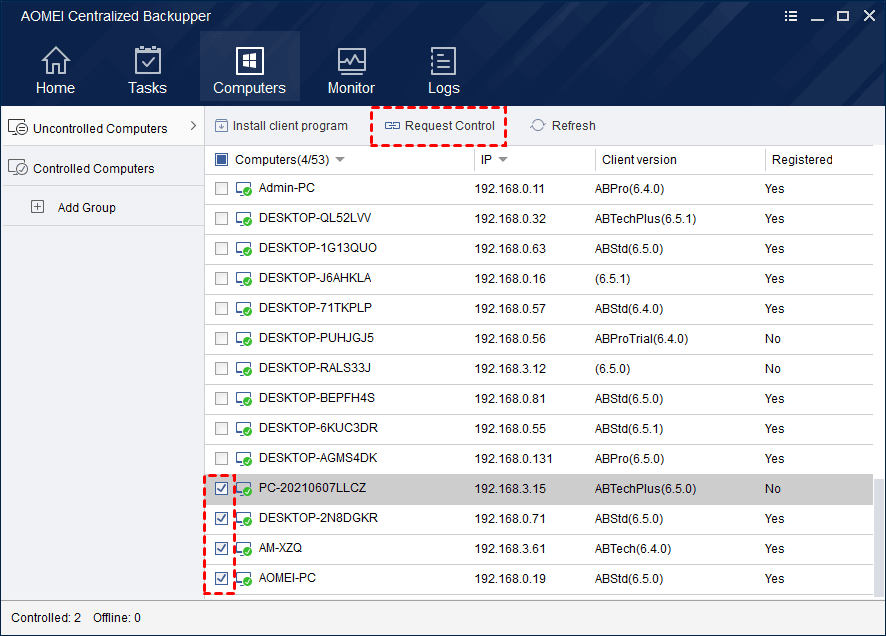Open the Computers column dropdown arrow

pyautogui.click(x=340, y=160)
